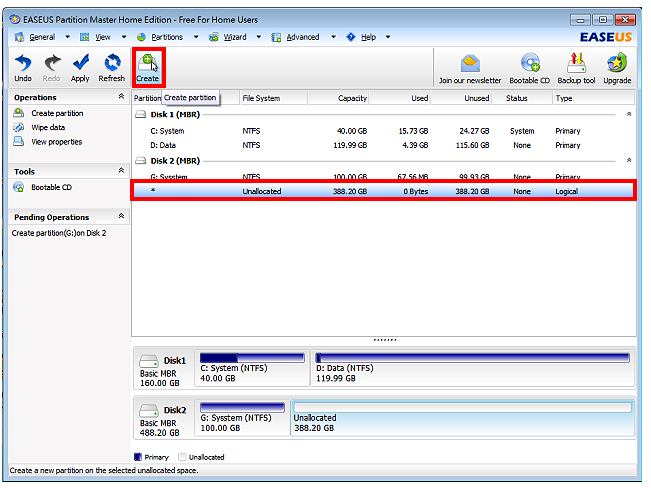Expand the dropdown arrow next to Advanced
Viewport: 651px width, 488px height.
(x=333, y=37)
